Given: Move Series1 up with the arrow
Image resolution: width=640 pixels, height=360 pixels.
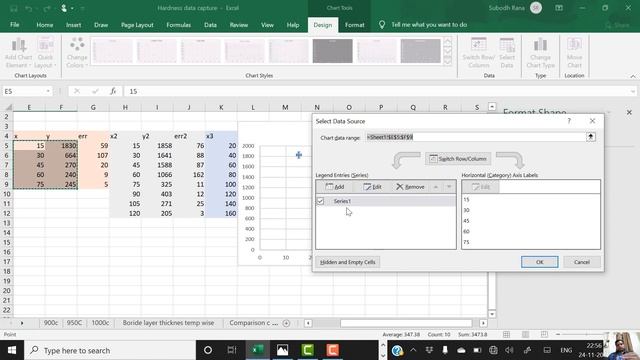Looking at the screenshot, I should coord(436,187).
